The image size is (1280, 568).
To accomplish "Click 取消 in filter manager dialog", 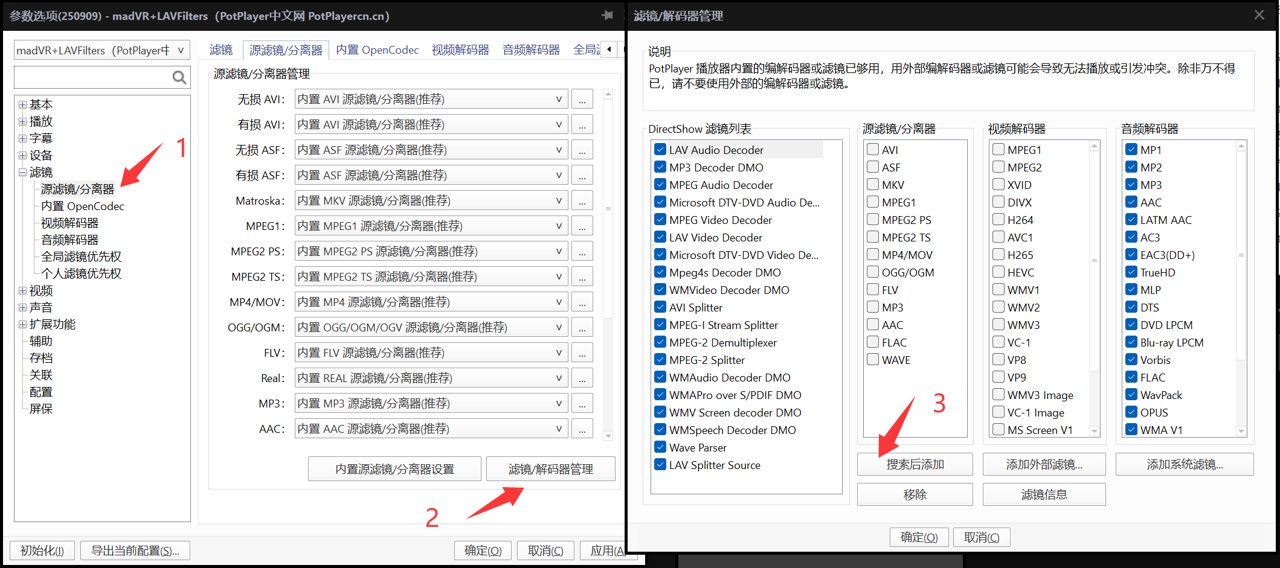I will click(982, 537).
